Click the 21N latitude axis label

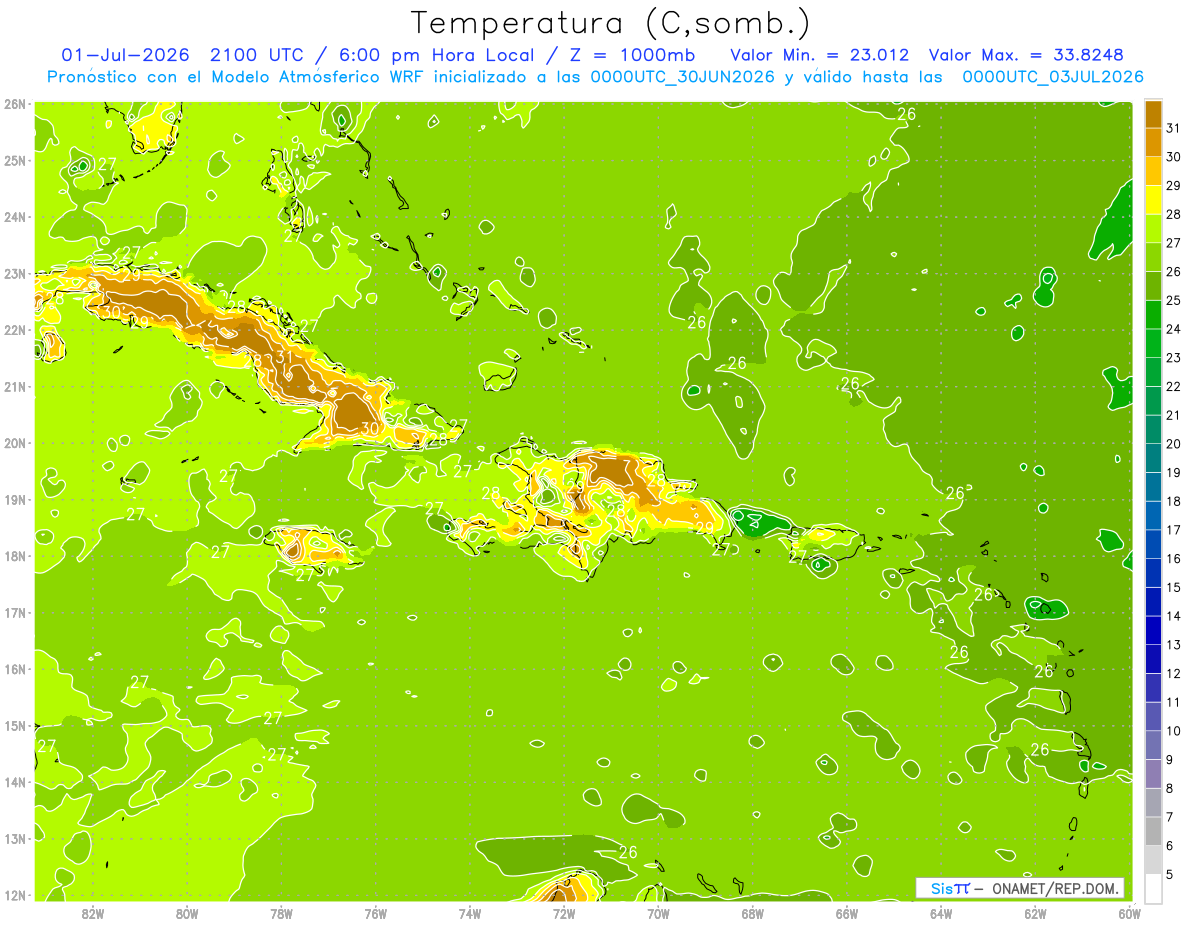click(x=15, y=387)
